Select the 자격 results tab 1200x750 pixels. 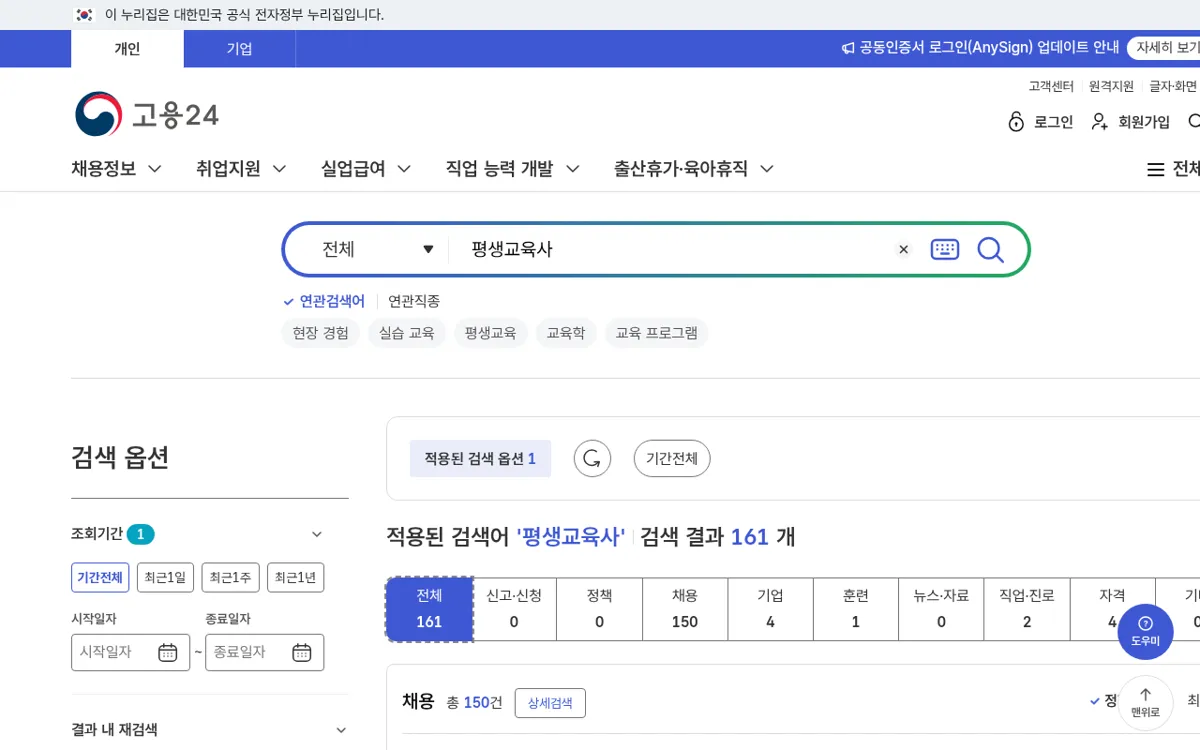[x=1112, y=609]
